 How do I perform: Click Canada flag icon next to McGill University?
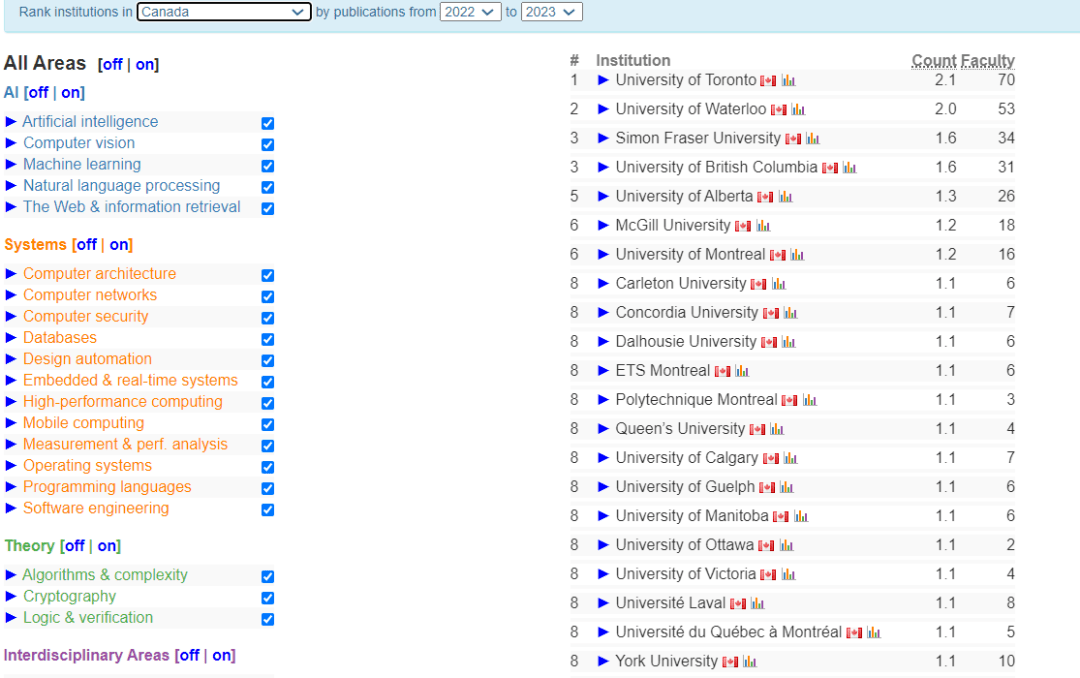tap(742, 226)
